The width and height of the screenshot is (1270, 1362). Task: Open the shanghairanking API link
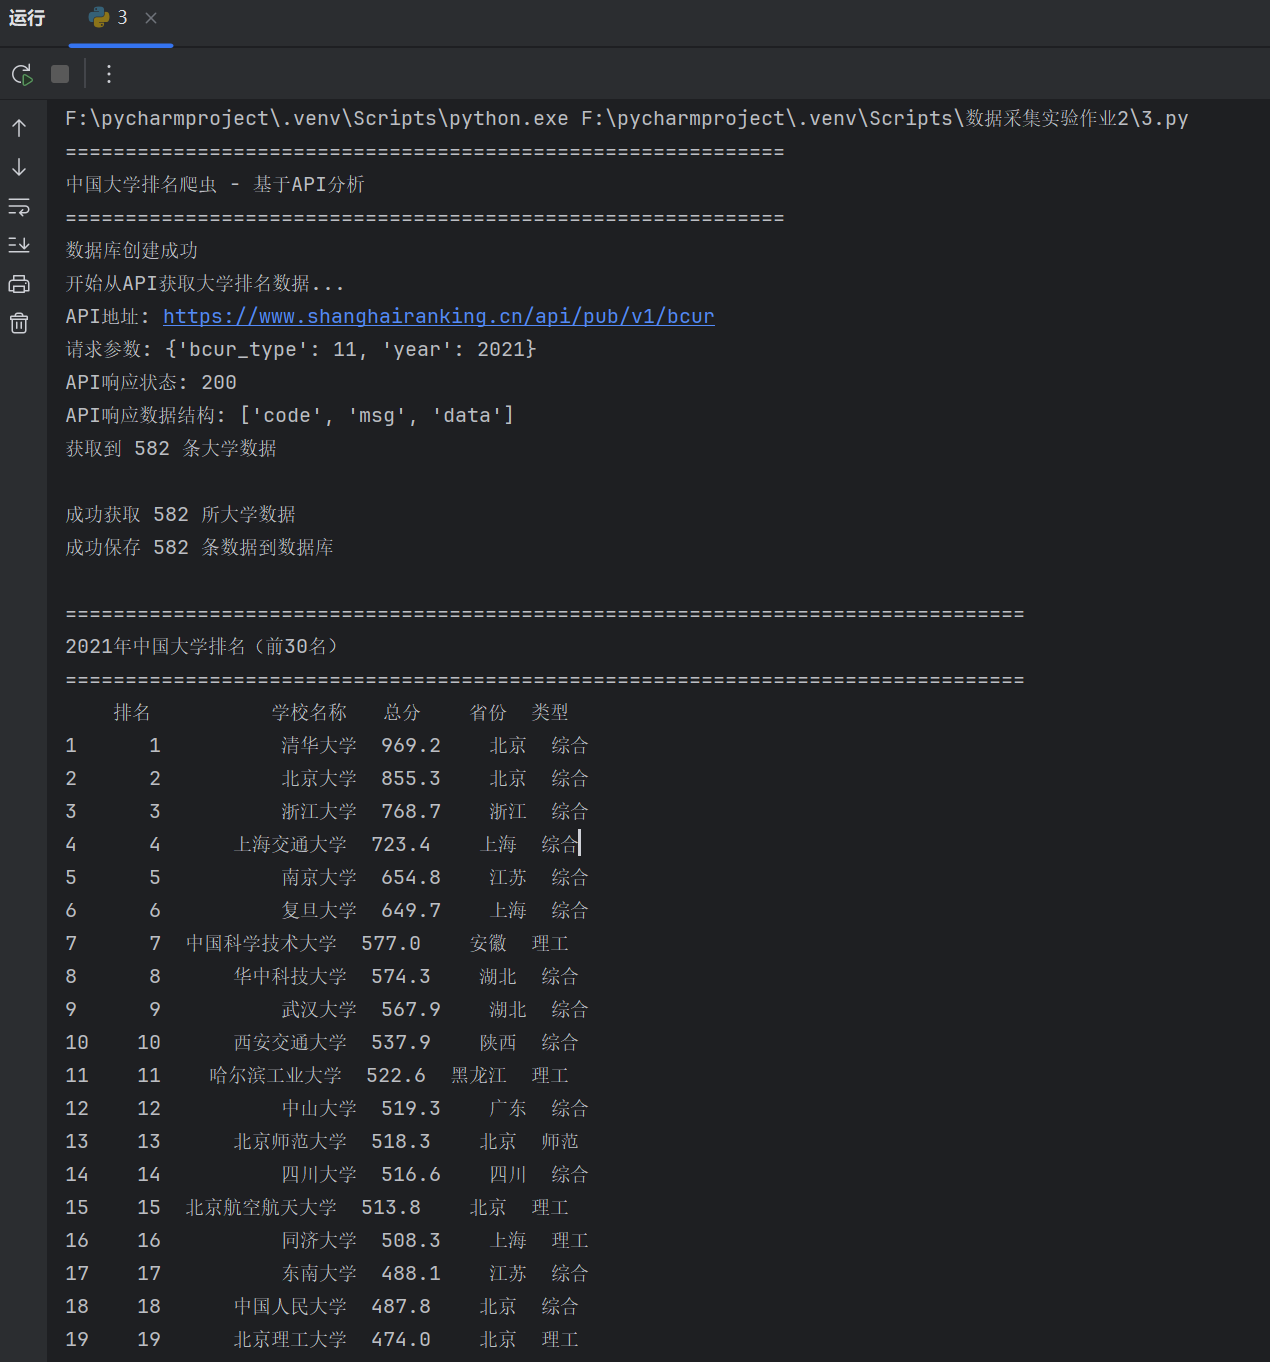pyautogui.click(x=438, y=317)
